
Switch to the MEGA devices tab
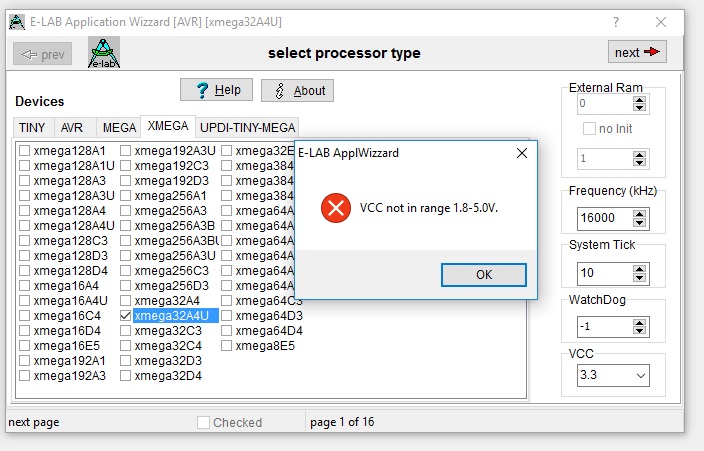(119, 128)
